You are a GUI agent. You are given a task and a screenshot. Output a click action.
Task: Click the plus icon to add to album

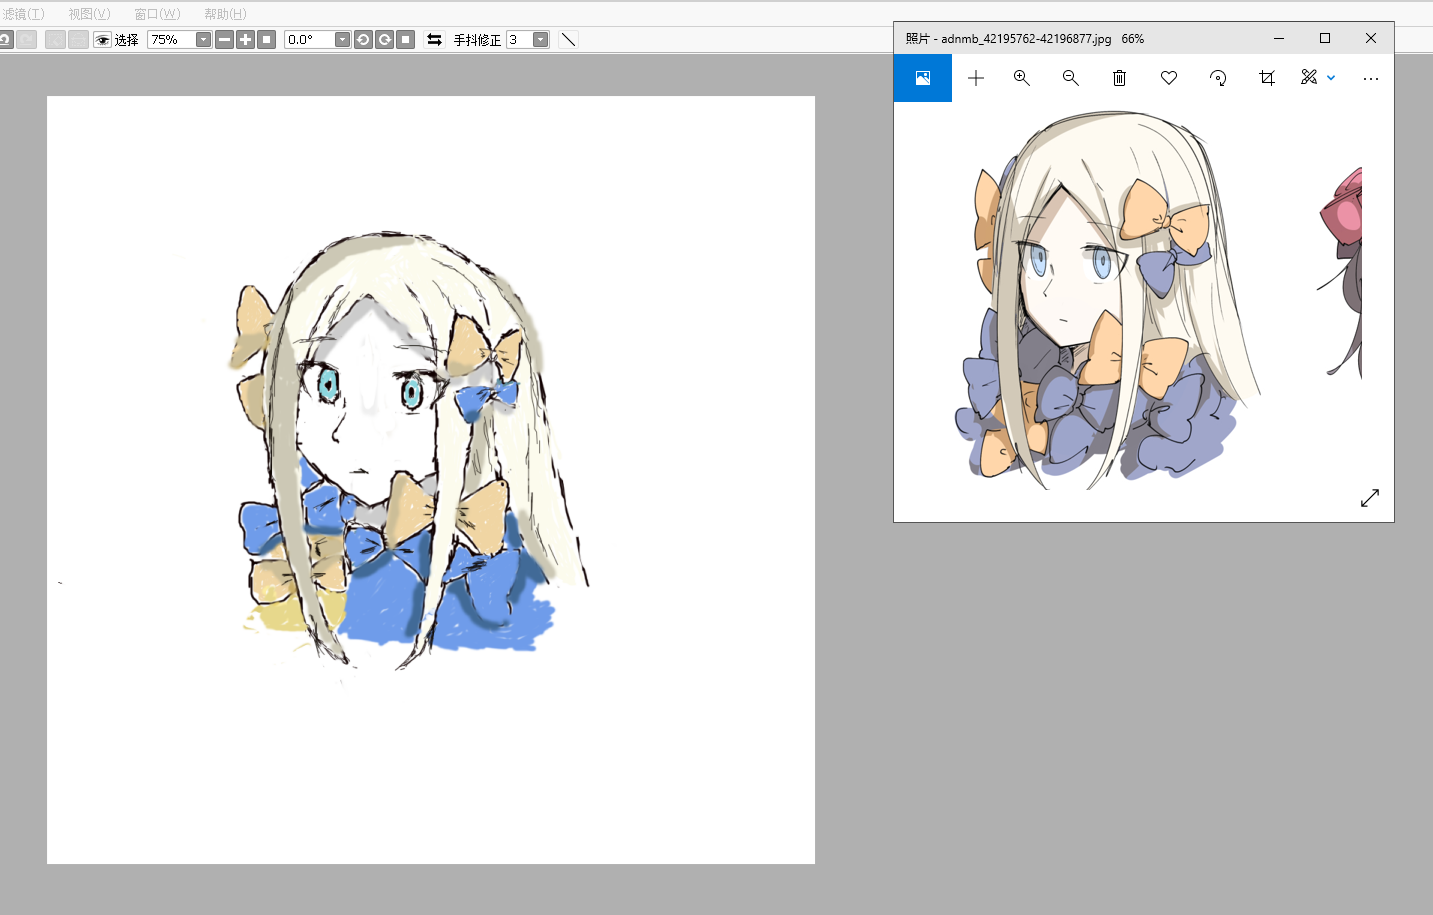point(976,78)
